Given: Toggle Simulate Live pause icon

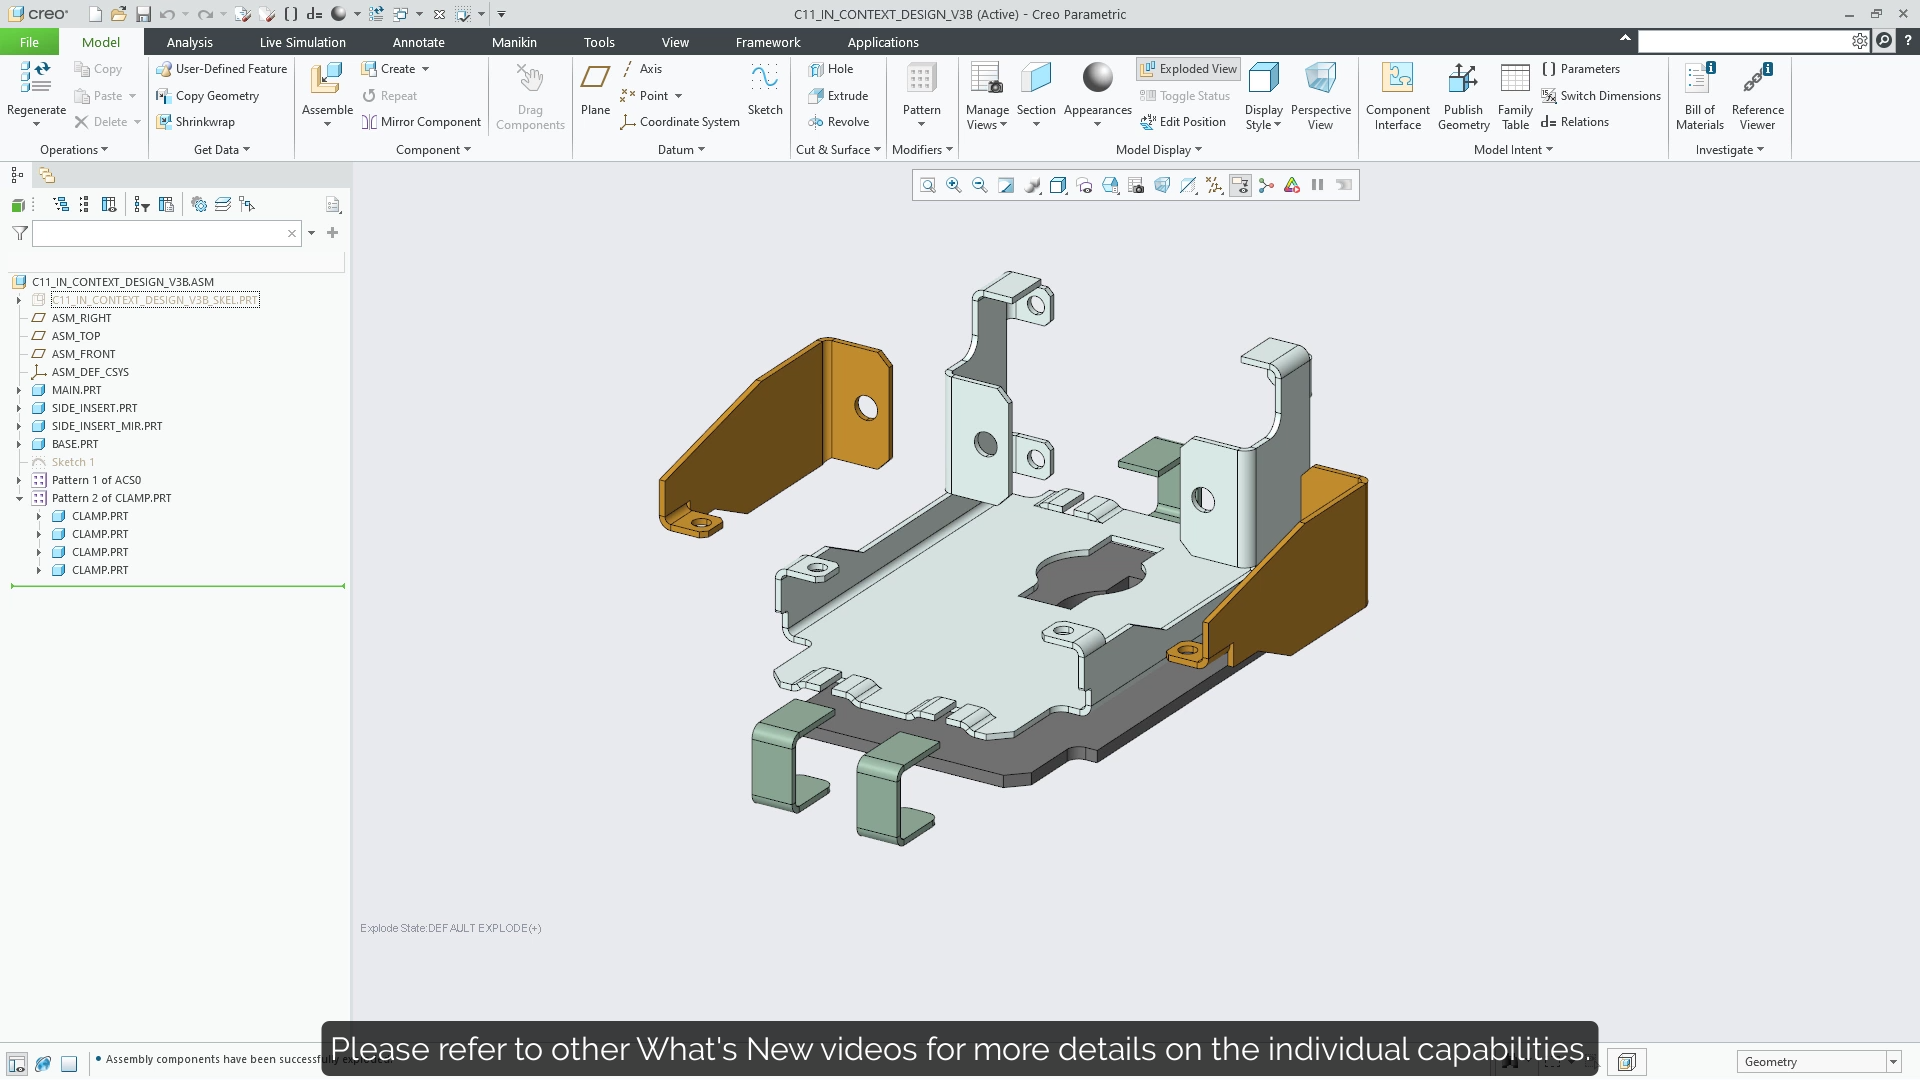Looking at the screenshot, I should (1318, 185).
